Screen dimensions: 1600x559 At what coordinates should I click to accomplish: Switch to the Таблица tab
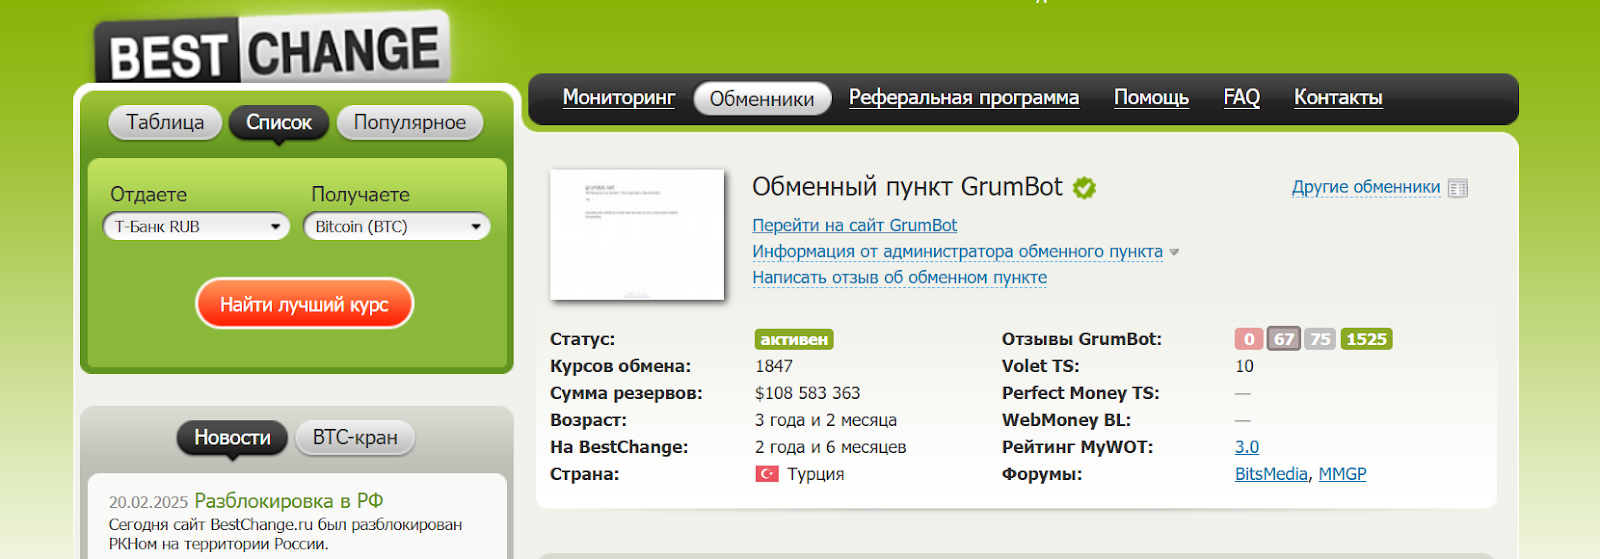[165, 122]
